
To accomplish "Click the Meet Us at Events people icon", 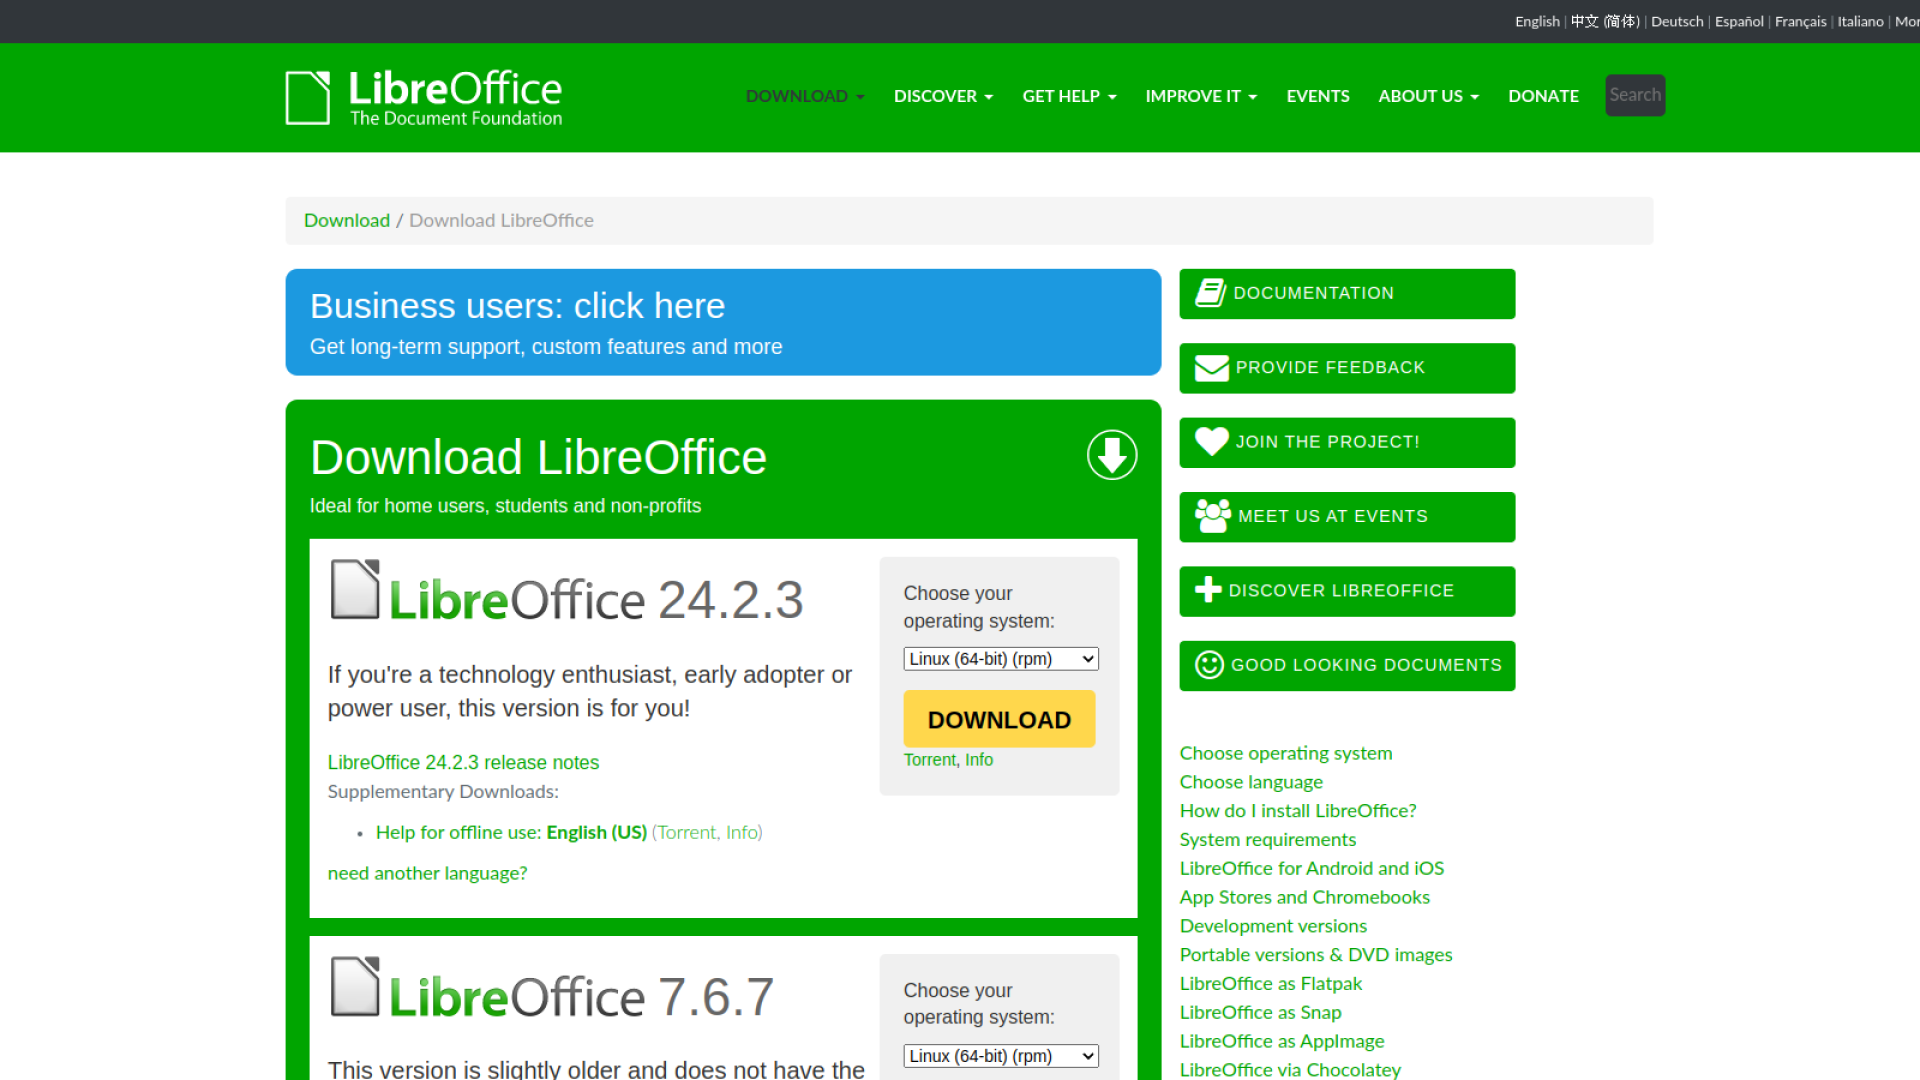I will [1212, 516].
